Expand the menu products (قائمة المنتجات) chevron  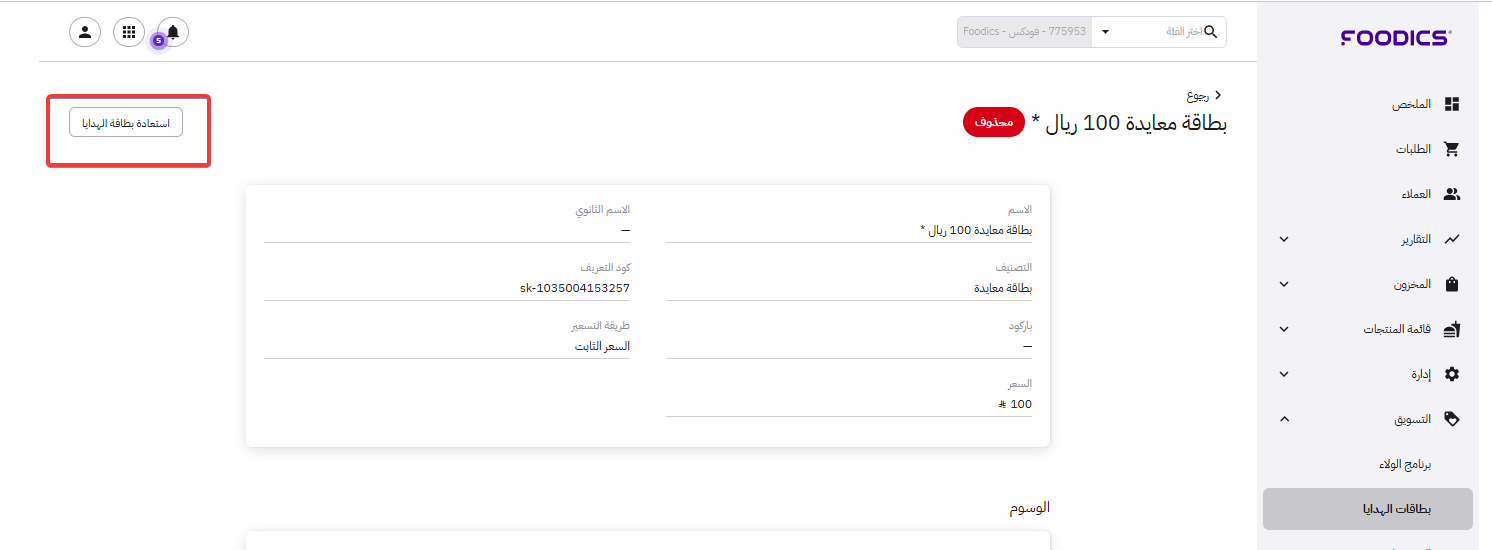coord(1284,329)
